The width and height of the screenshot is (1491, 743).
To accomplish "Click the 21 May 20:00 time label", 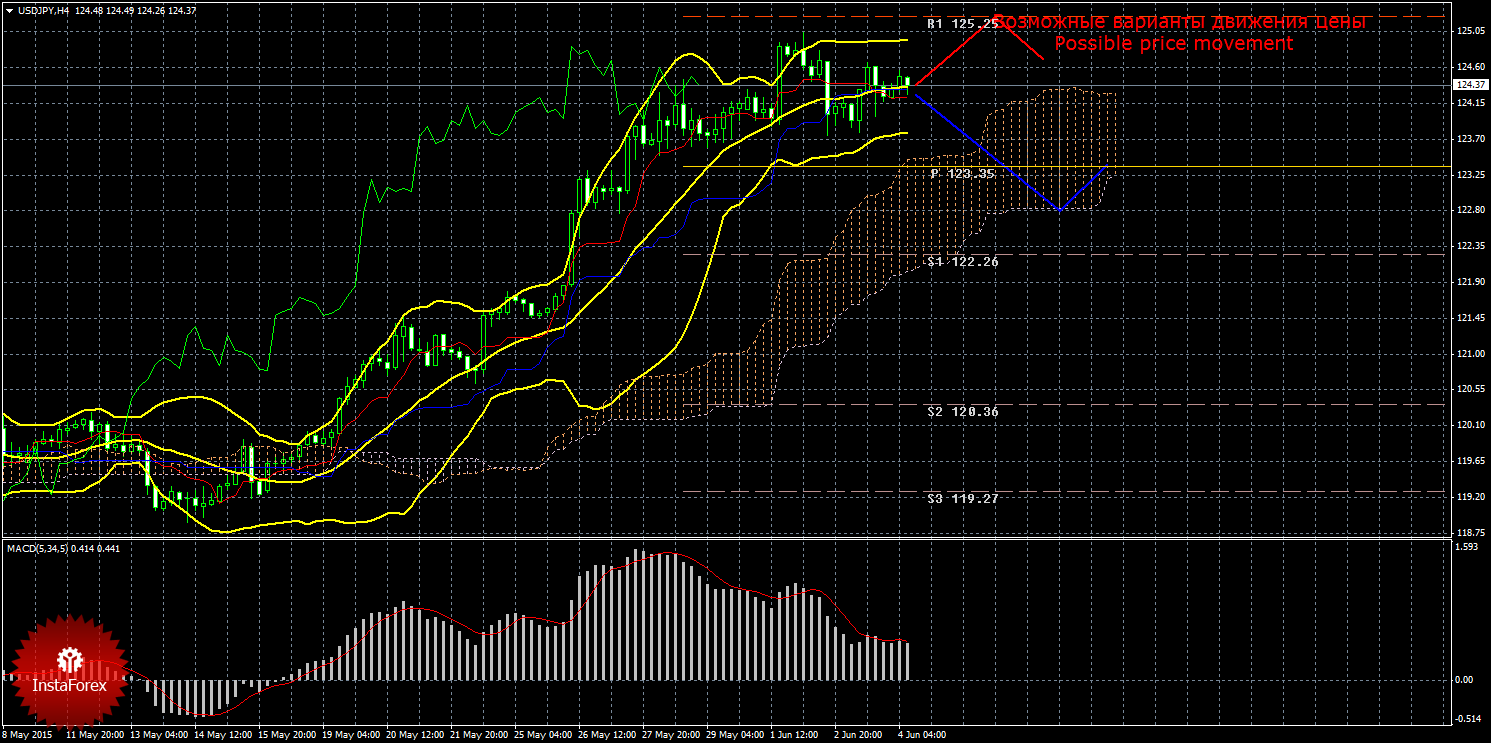I will point(477,735).
